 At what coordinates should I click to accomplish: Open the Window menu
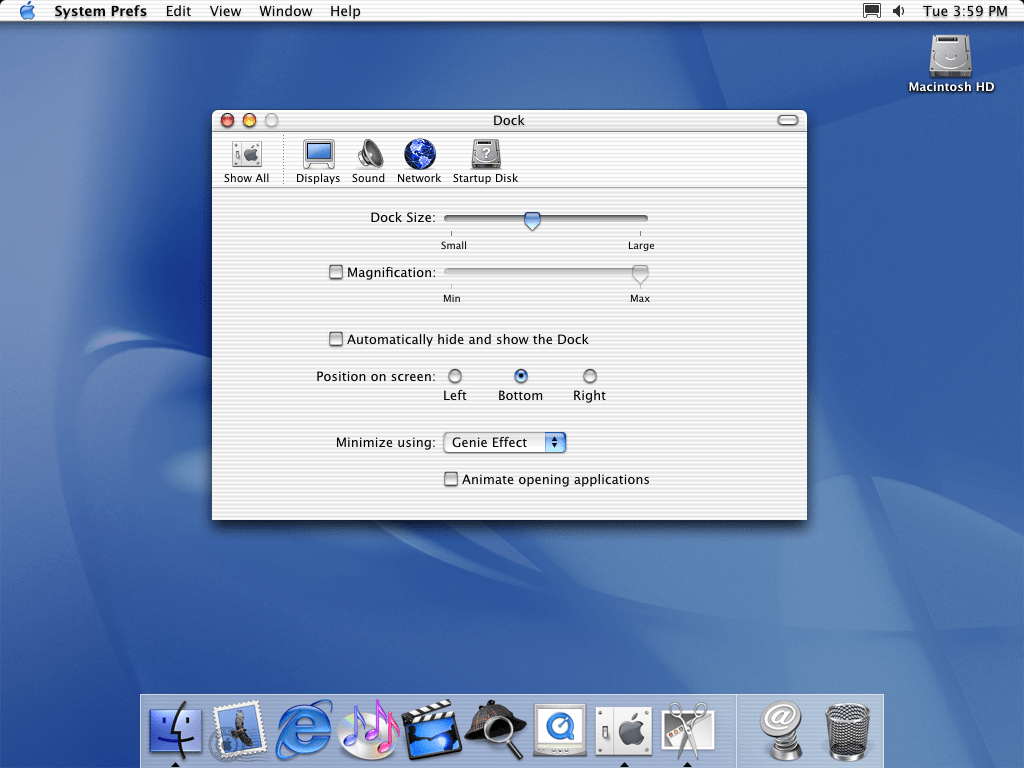coord(285,11)
